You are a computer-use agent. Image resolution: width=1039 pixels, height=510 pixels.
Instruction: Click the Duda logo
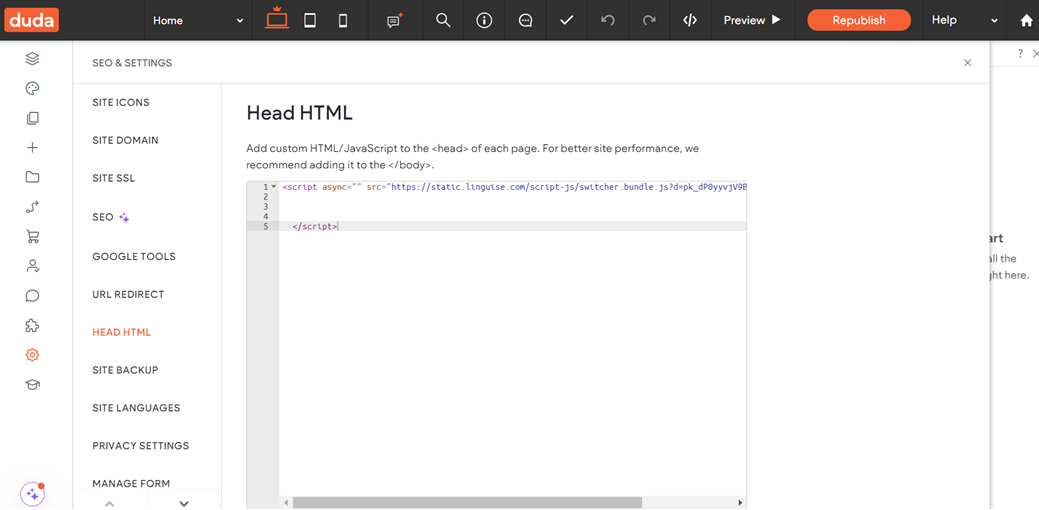[31, 20]
